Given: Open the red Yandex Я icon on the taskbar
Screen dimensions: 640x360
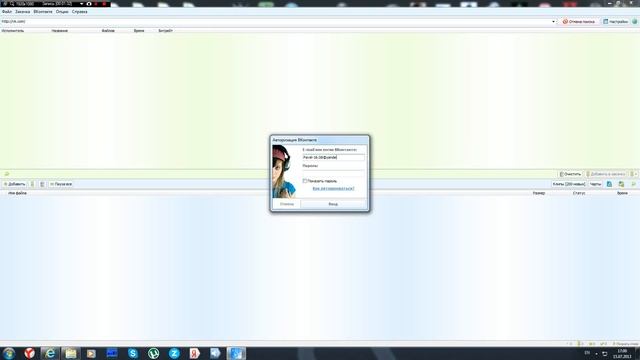Looking at the screenshot, I should point(195,353).
